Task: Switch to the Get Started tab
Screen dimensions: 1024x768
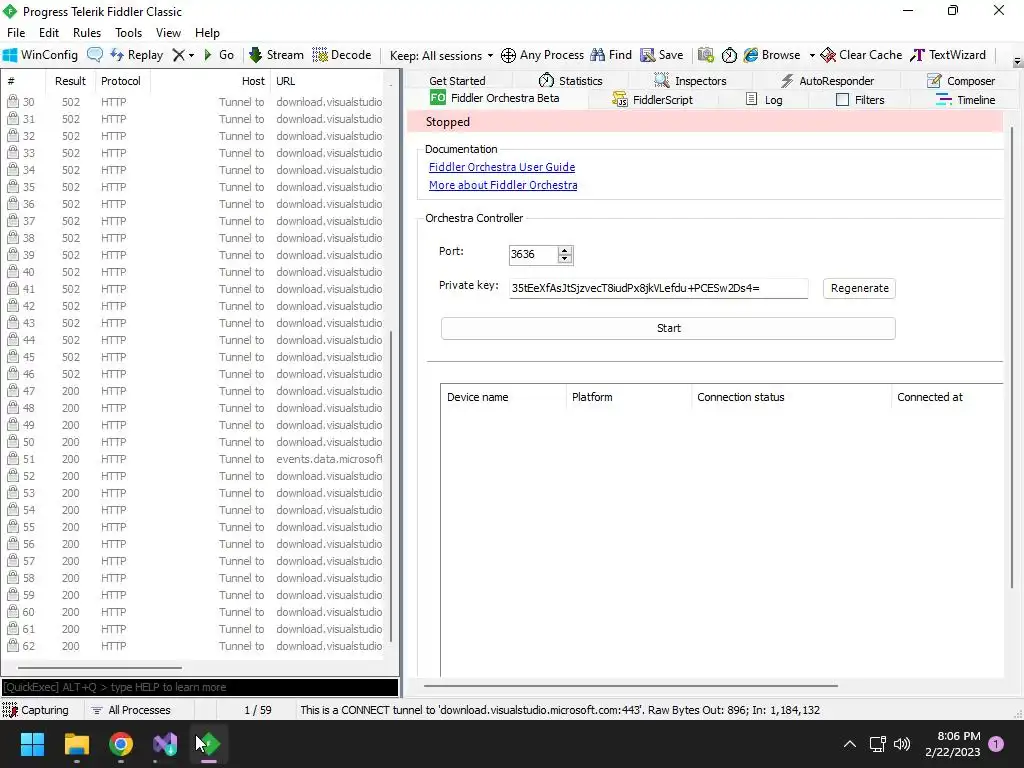Action: [457, 81]
